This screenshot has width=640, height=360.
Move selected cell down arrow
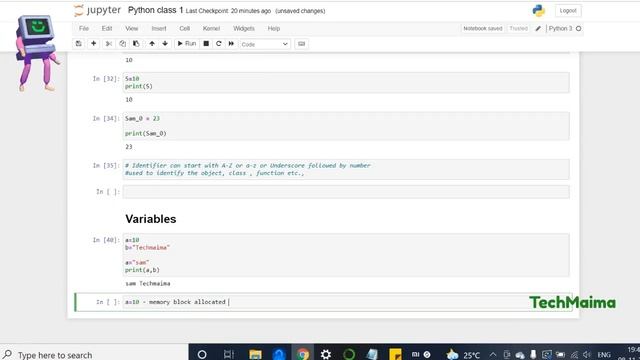(165, 44)
